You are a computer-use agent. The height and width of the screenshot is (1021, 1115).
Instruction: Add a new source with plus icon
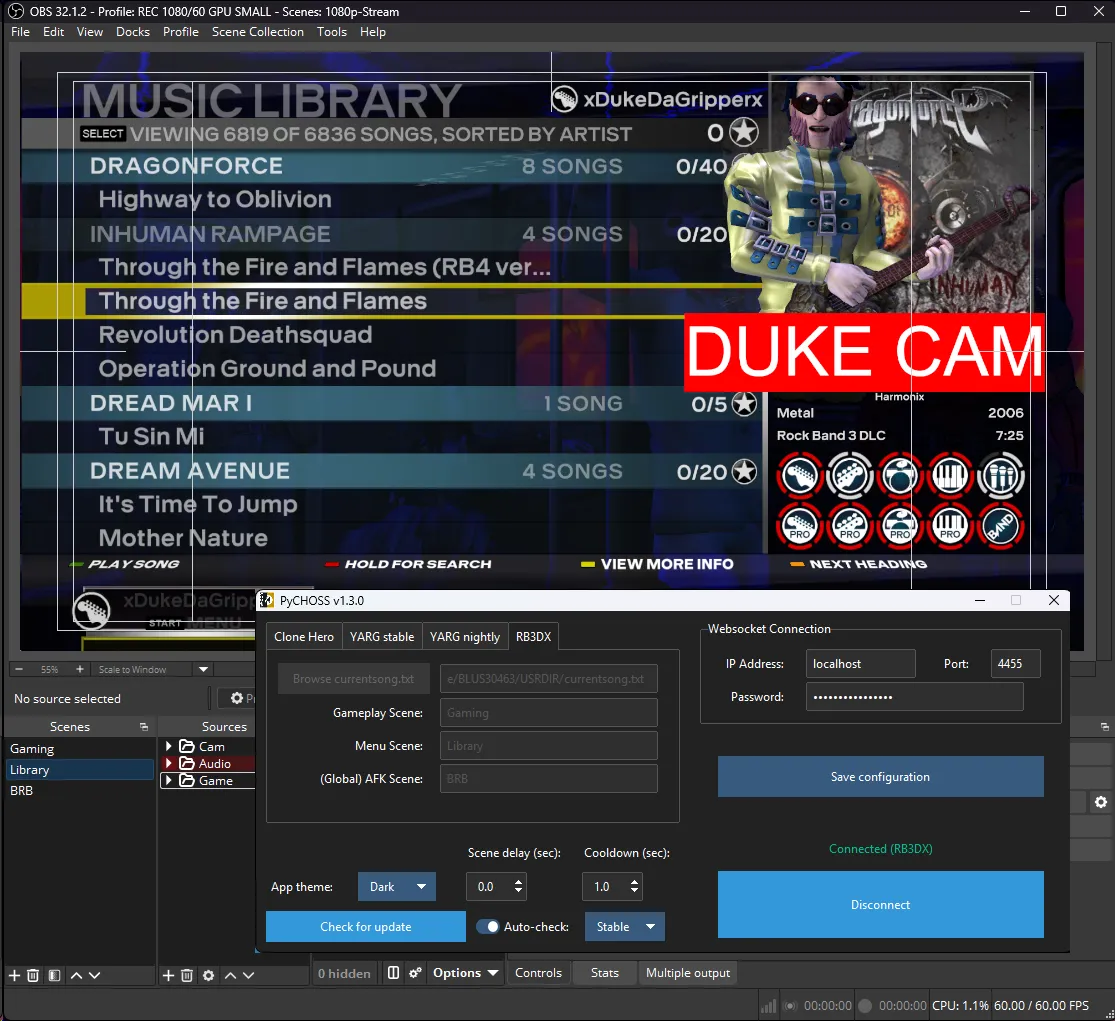click(169, 975)
